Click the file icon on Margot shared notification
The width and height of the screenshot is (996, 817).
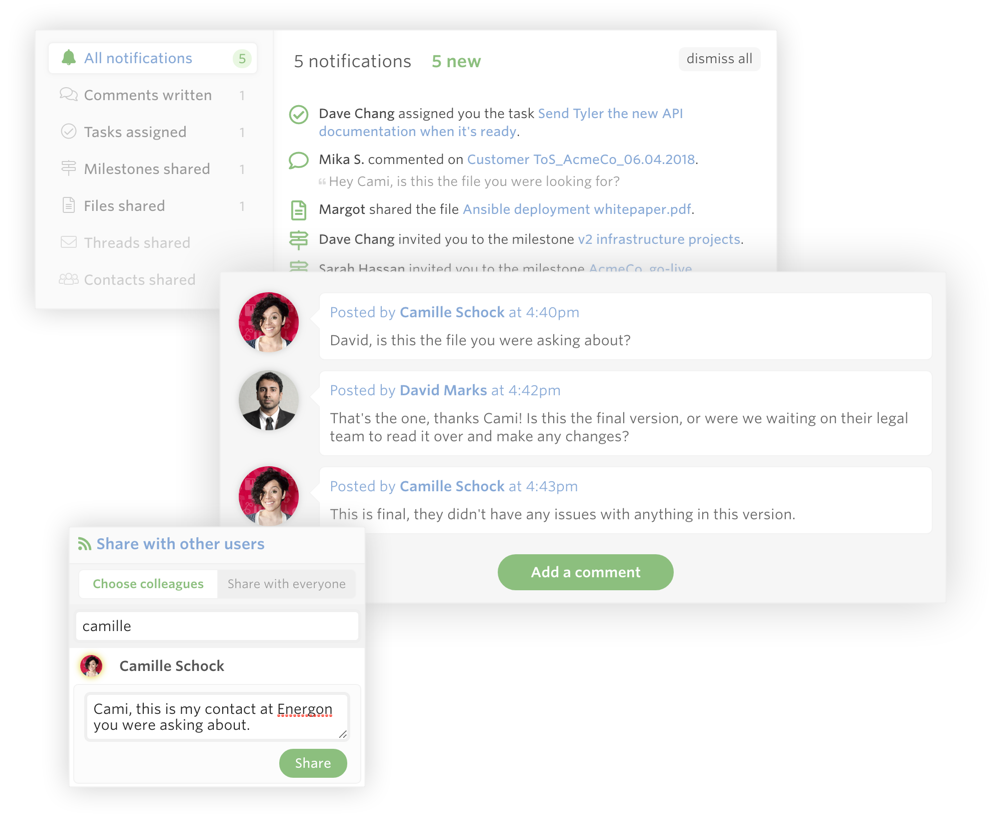pyautogui.click(x=299, y=210)
